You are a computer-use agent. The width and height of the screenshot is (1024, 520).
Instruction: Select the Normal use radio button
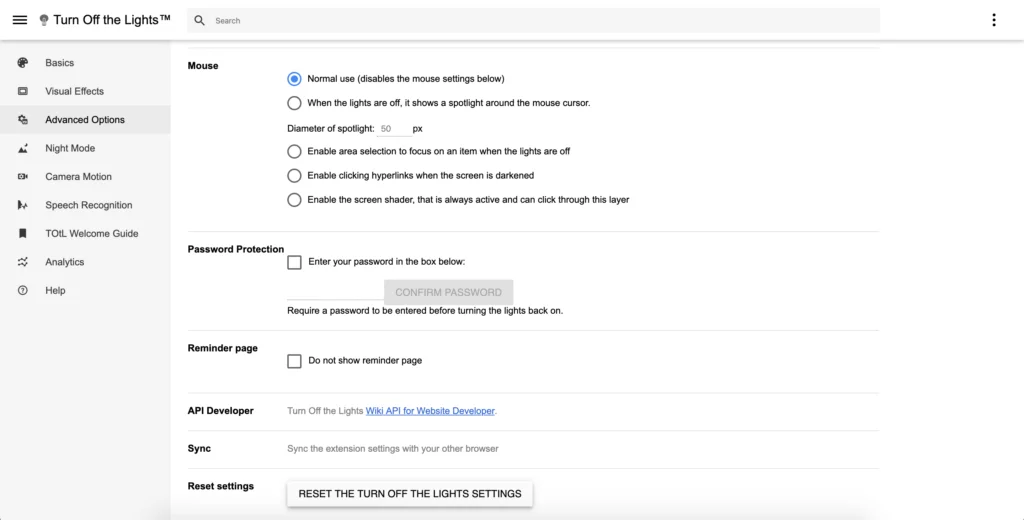[294, 79]
